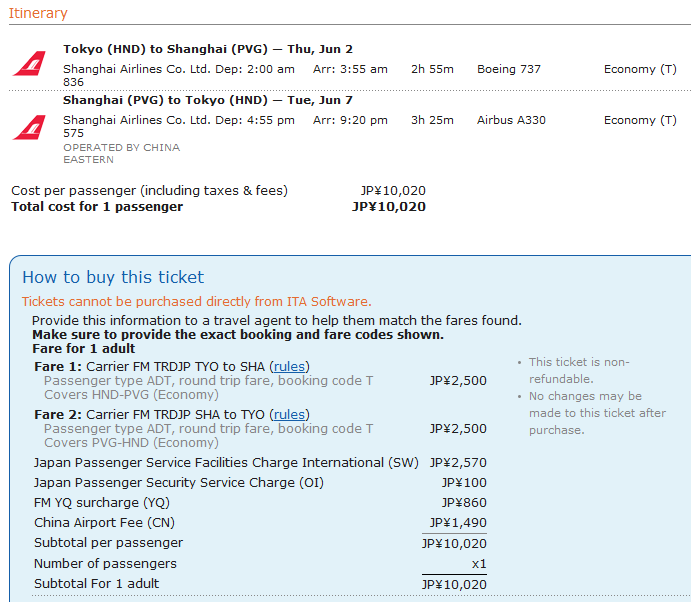Click the Cost per passenger price JP¥10,020
Viewport: 691px width, 602px height.
tap(393, 190)
